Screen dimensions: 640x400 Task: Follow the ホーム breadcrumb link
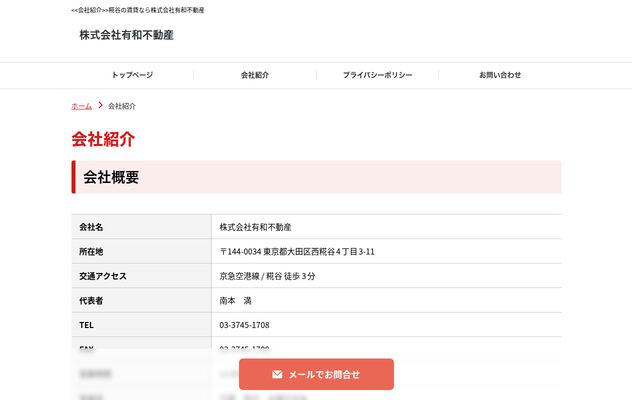pyautogui.click(x=82, y=106)
